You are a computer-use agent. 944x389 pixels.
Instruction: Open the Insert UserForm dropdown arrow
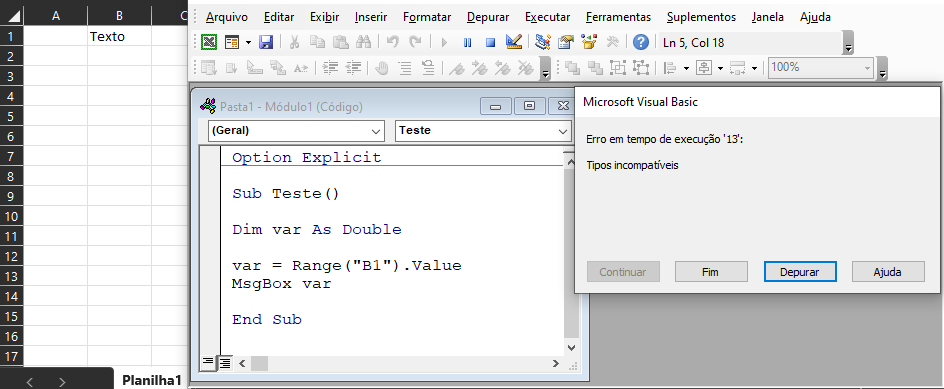(x=247, y=43)
